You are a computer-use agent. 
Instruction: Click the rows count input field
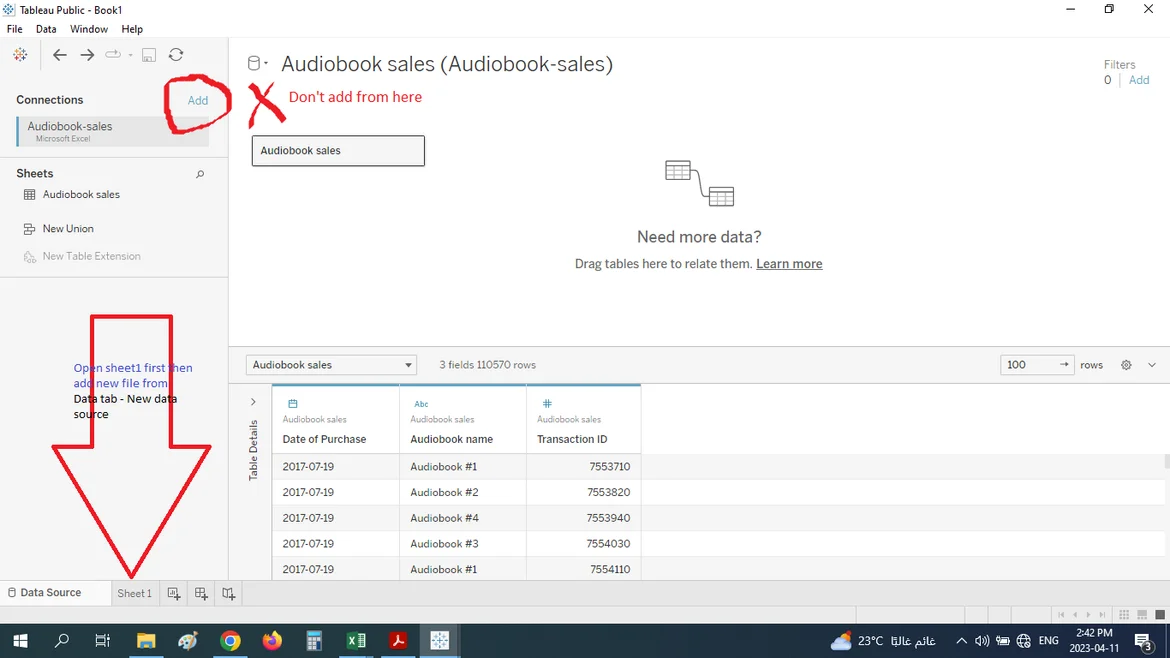(x=1028, y=365)
